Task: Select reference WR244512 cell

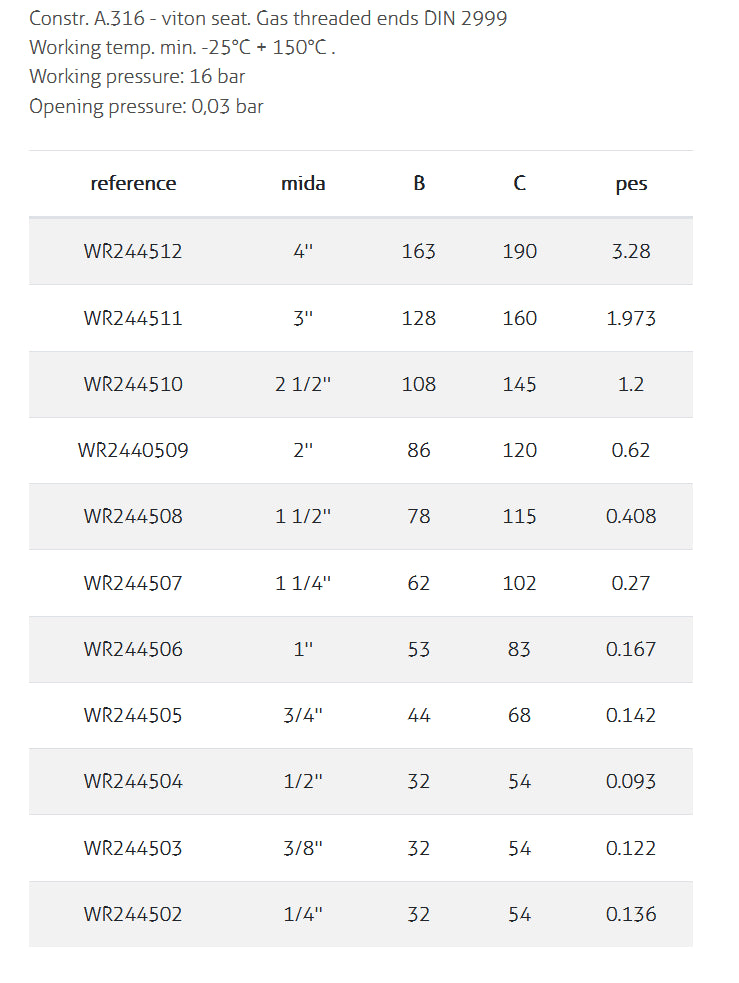Action: click(x=133, y=252)
